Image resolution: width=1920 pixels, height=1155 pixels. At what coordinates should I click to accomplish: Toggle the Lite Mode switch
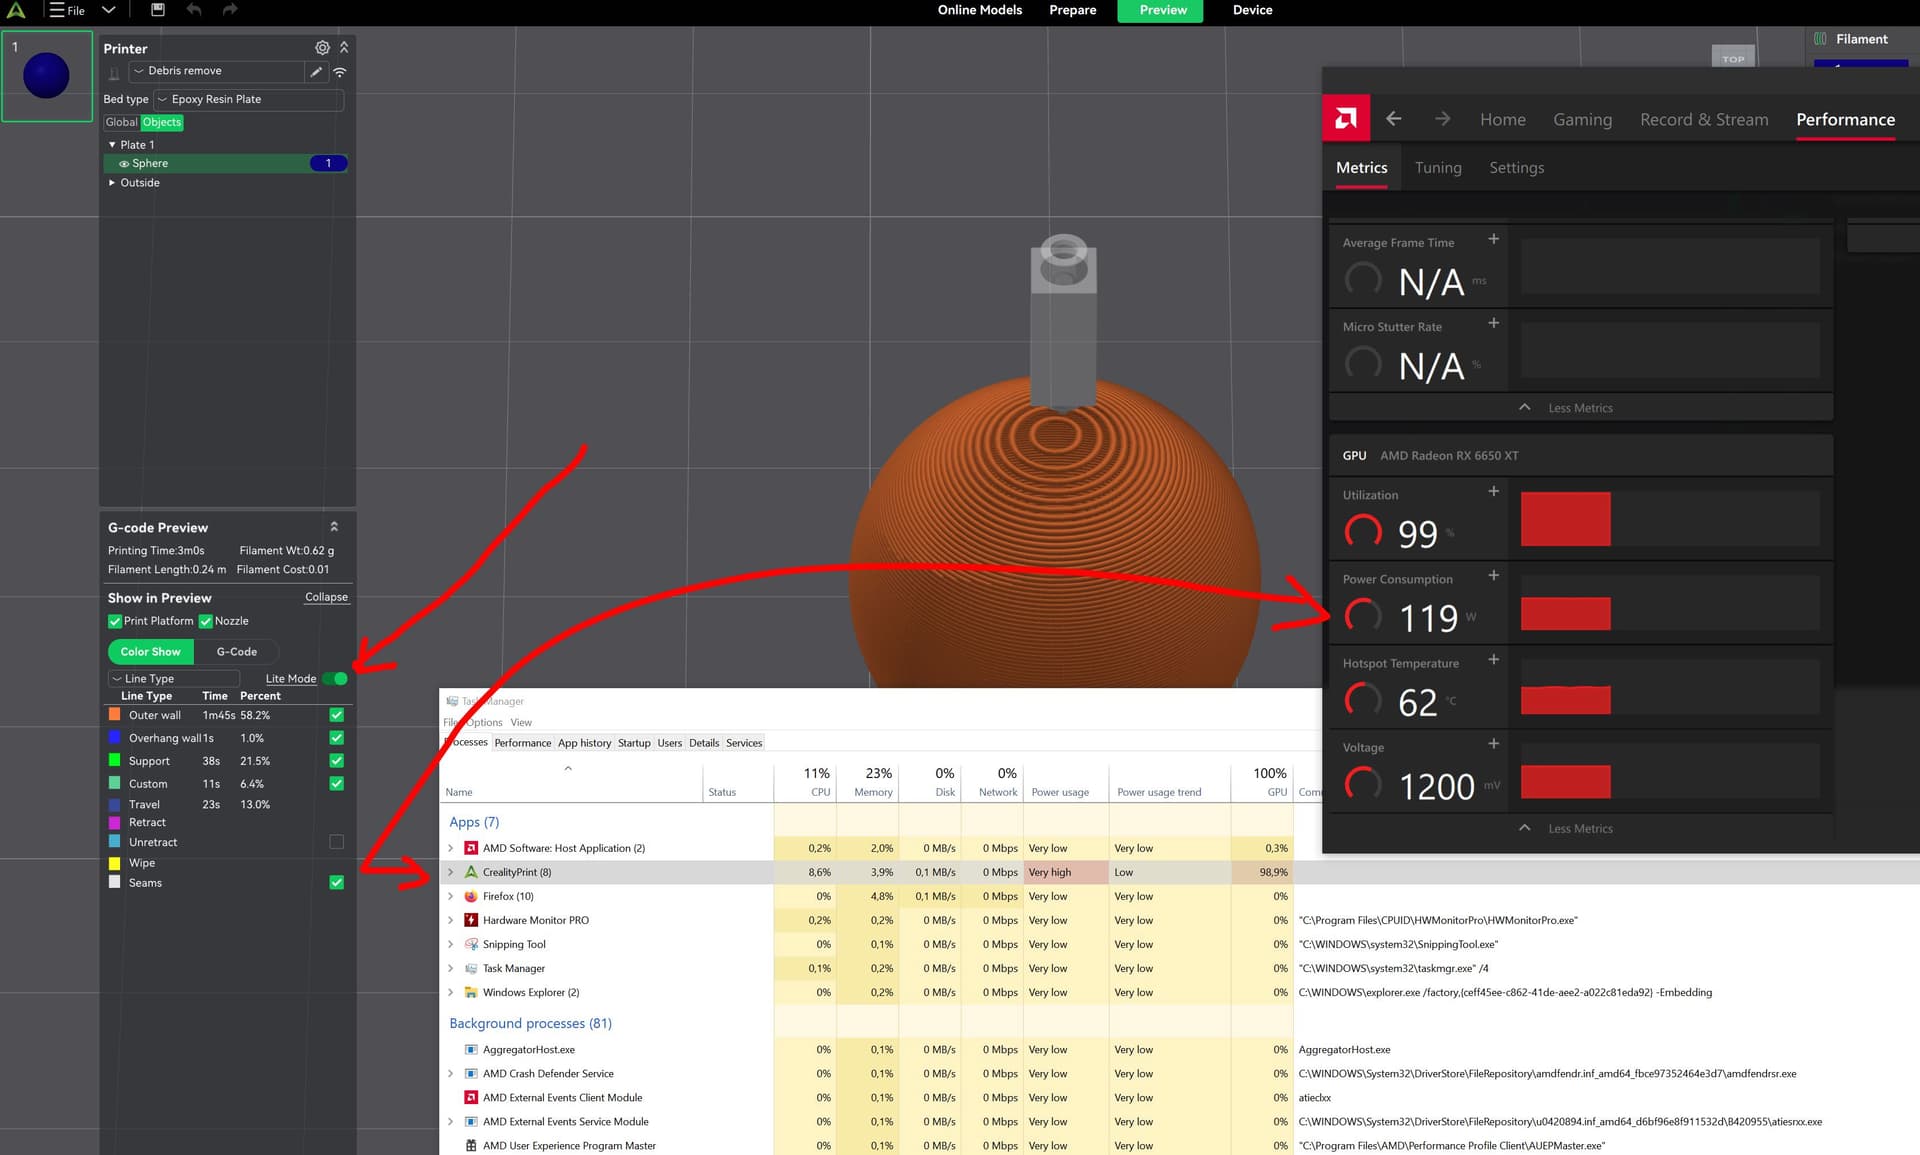336,679
